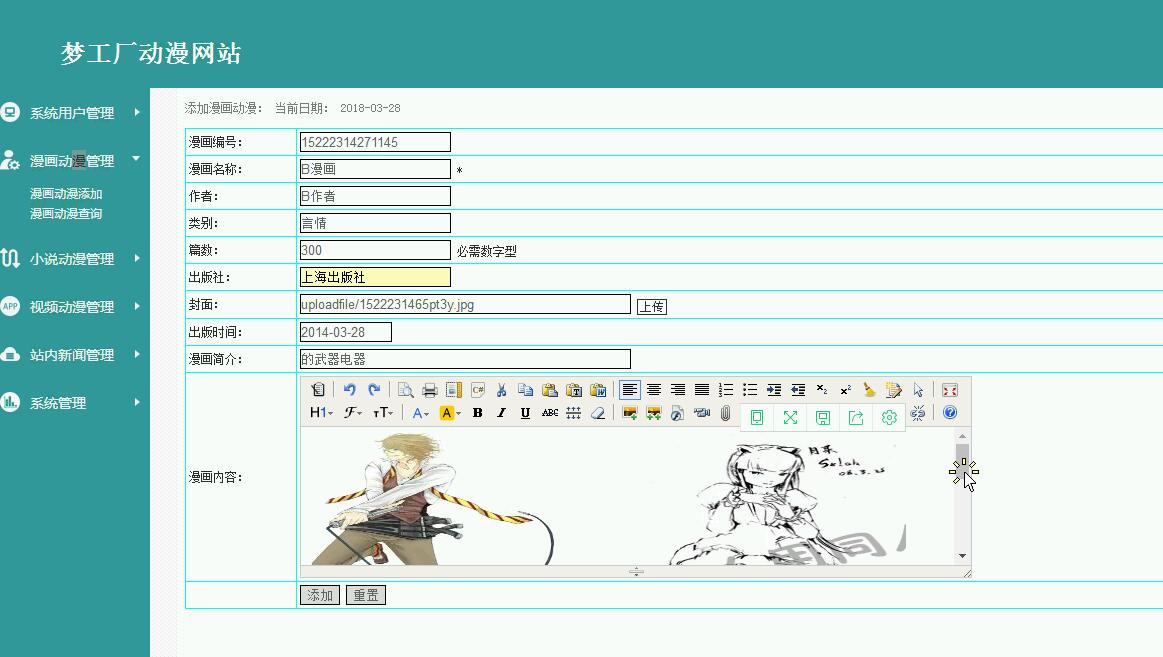Insert a video media file
The width and height of the screenshot is (1163, 657).
(x=702, y=413)
